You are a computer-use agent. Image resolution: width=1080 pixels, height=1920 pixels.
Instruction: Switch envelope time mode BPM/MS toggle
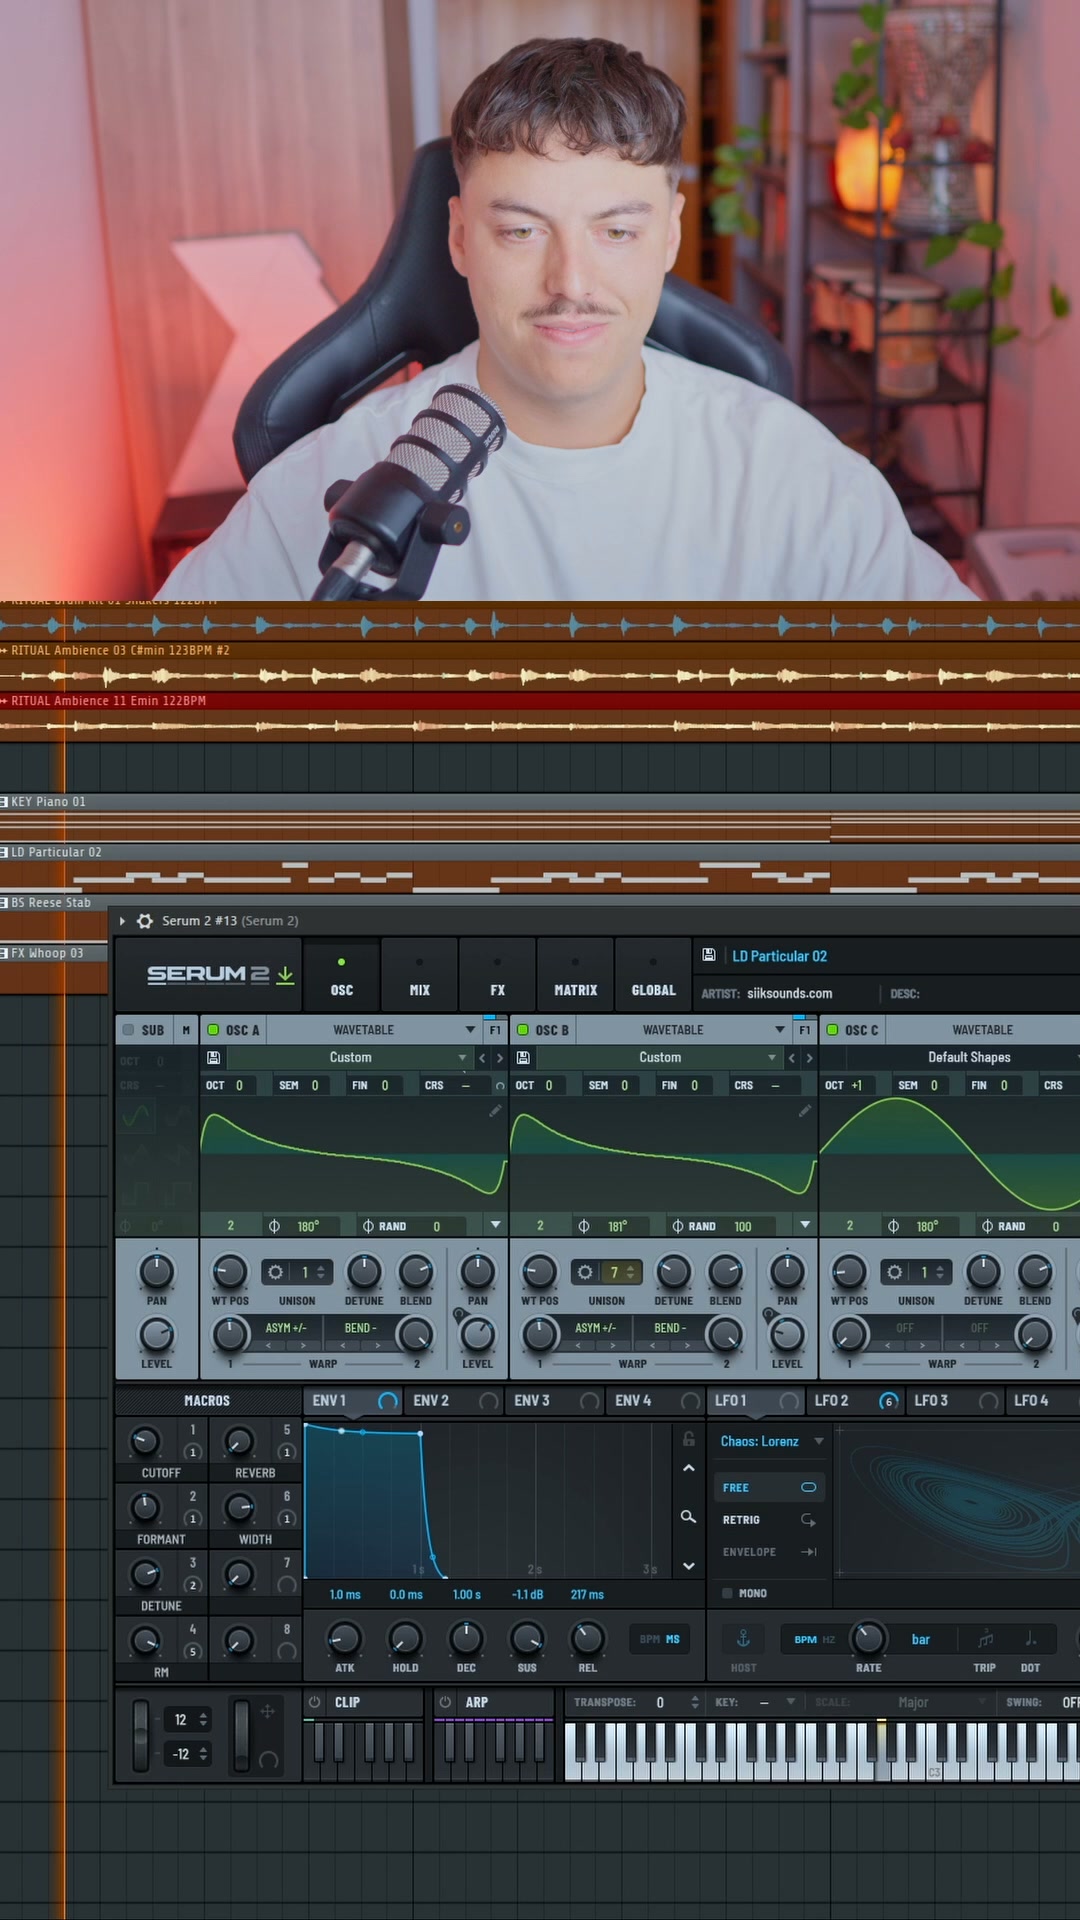click(x=660, y=1639)
